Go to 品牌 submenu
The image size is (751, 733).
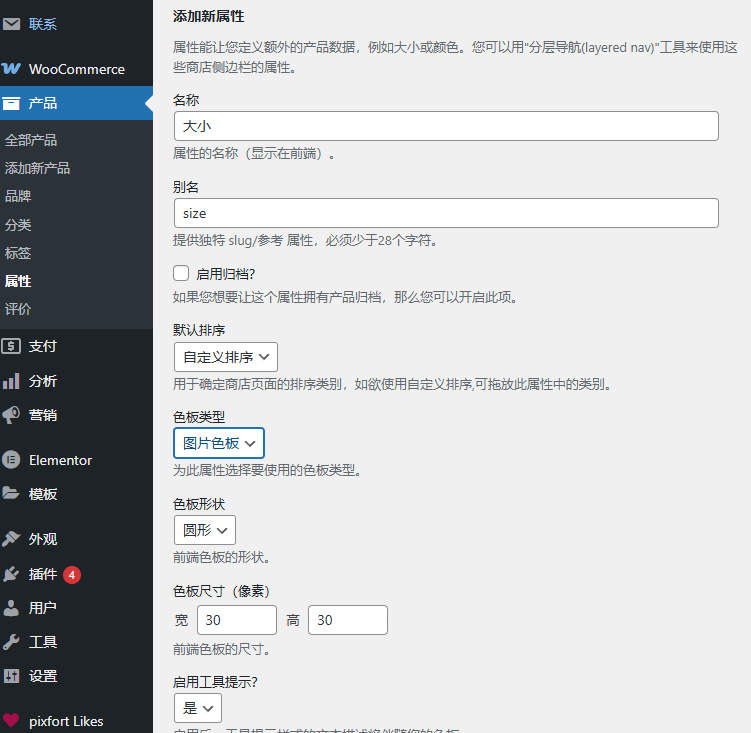click(18, 196)
